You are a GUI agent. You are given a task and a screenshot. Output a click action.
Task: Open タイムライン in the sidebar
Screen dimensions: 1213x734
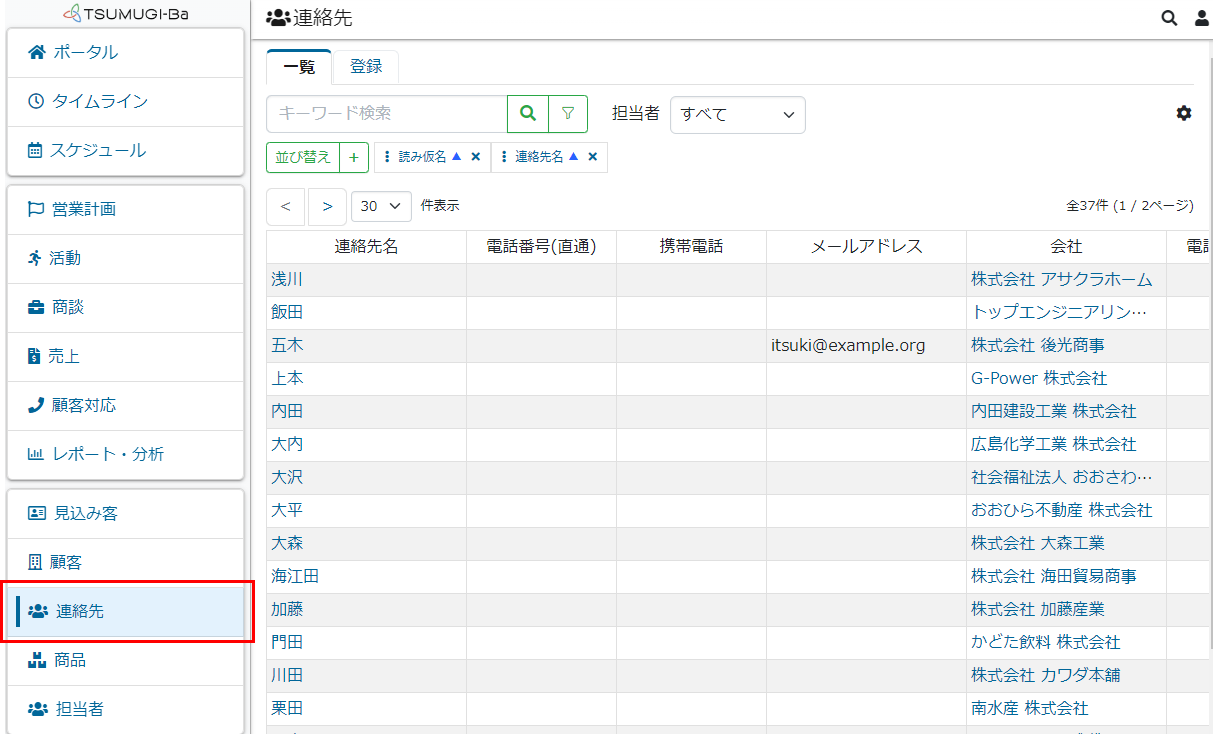[125, 102]
